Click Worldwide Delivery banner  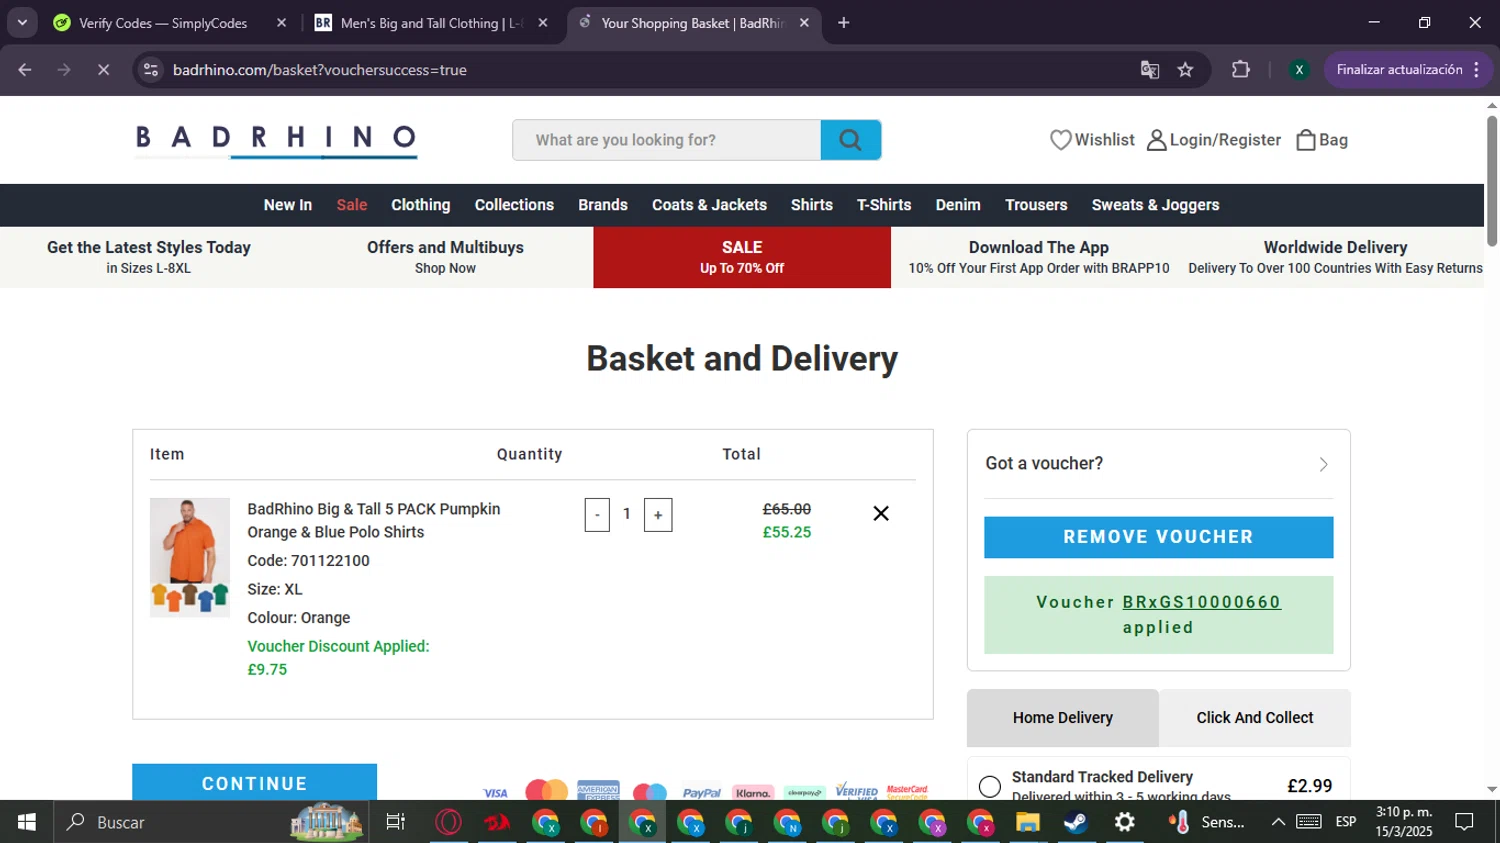1335,257
